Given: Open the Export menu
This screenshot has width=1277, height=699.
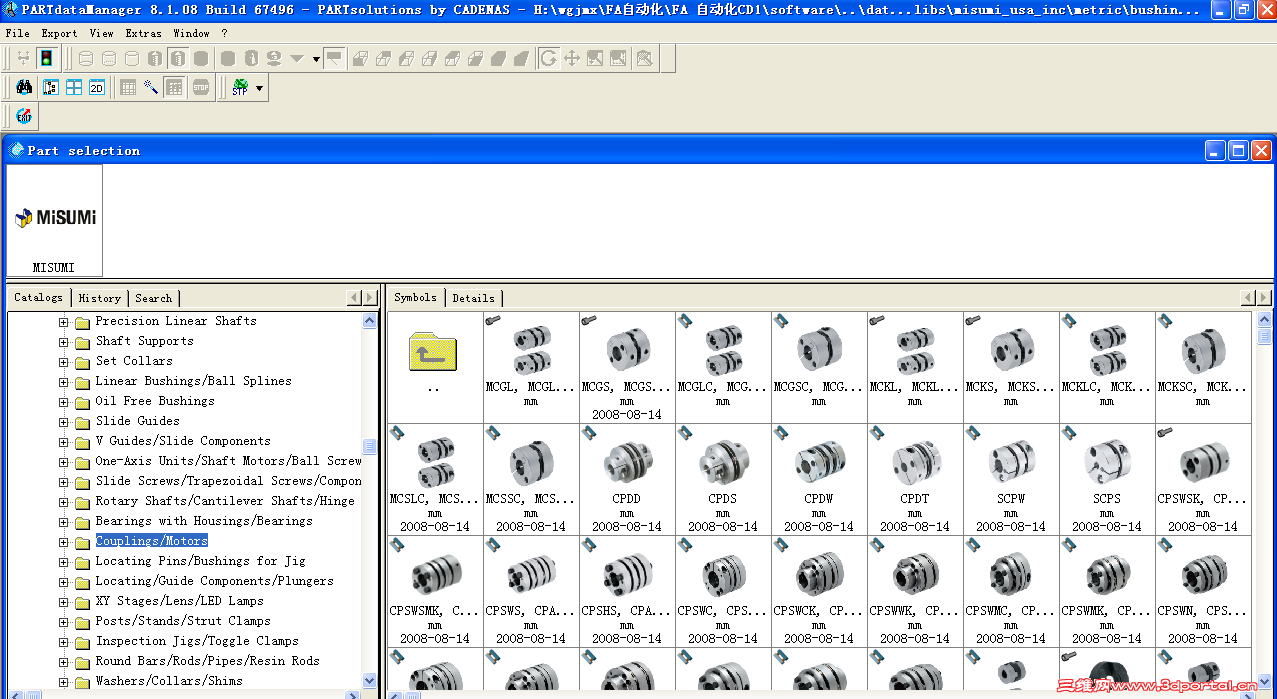Looking at the screenshot, I should click(59, 33).
